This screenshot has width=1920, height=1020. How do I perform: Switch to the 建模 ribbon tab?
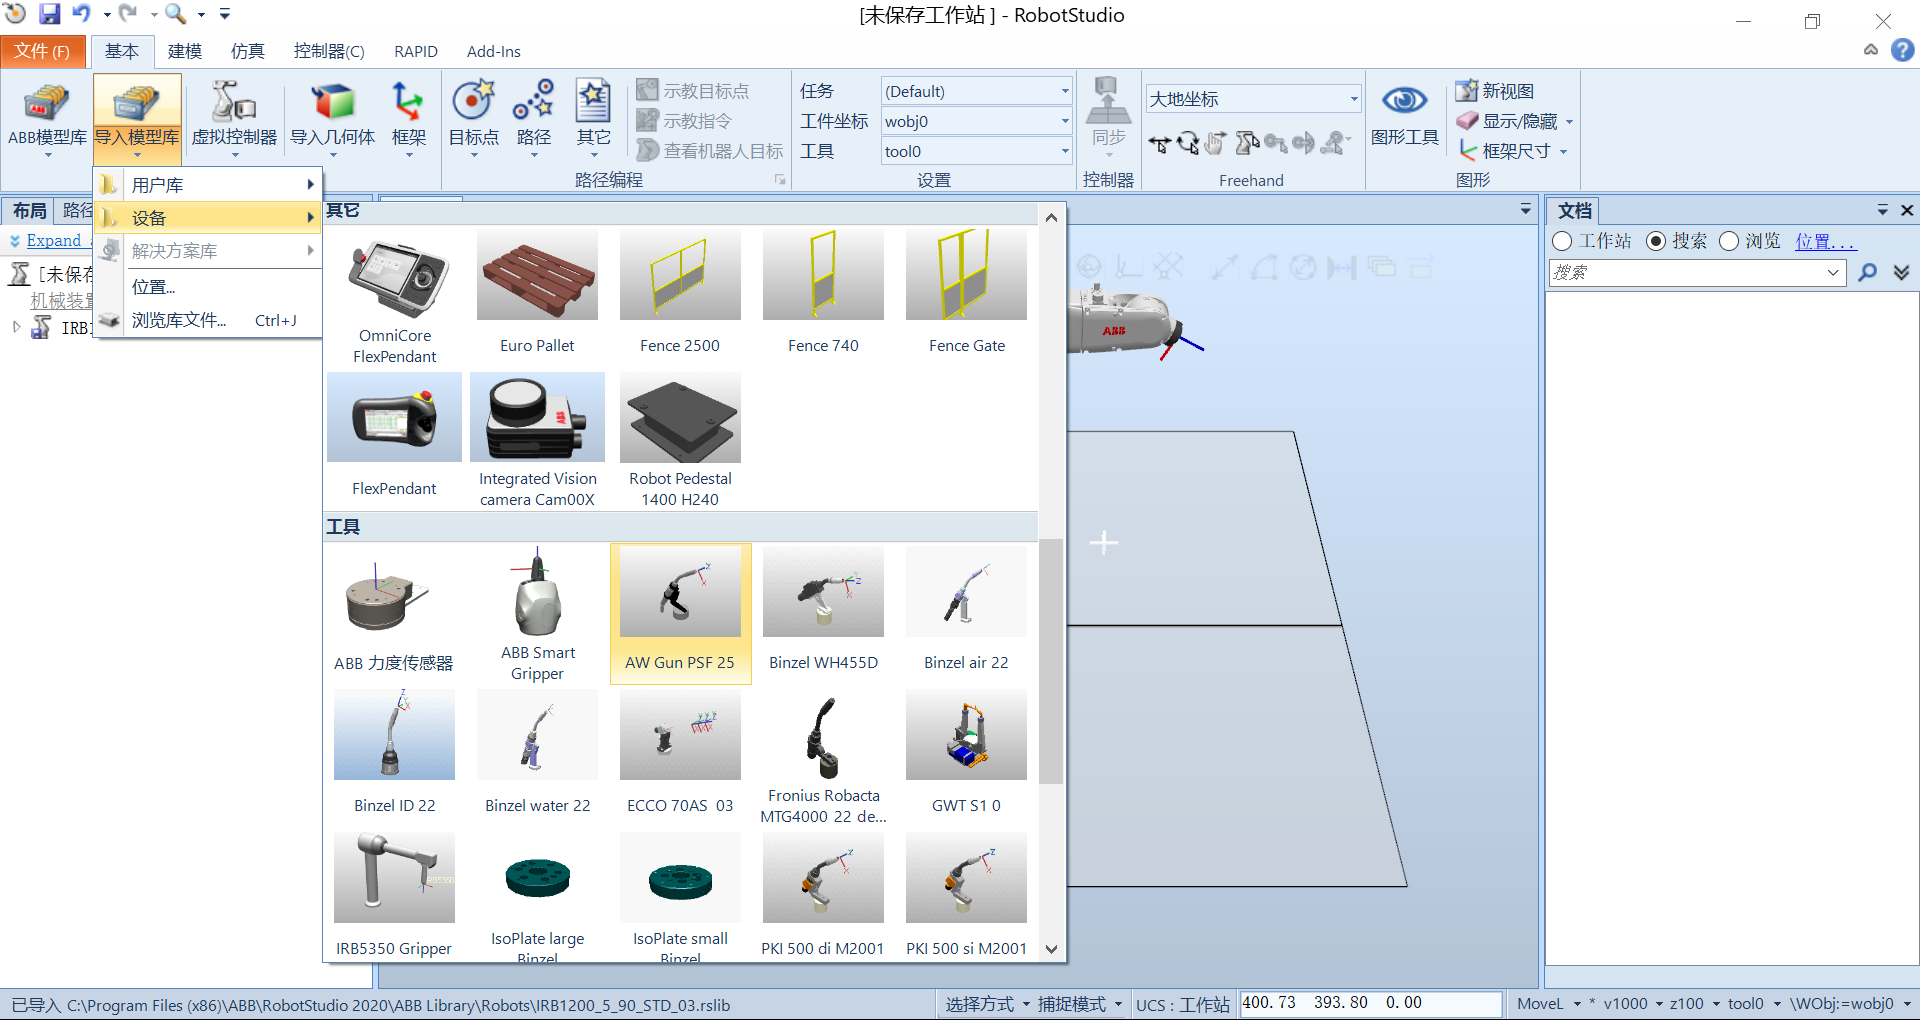click(x=185, y=51)
